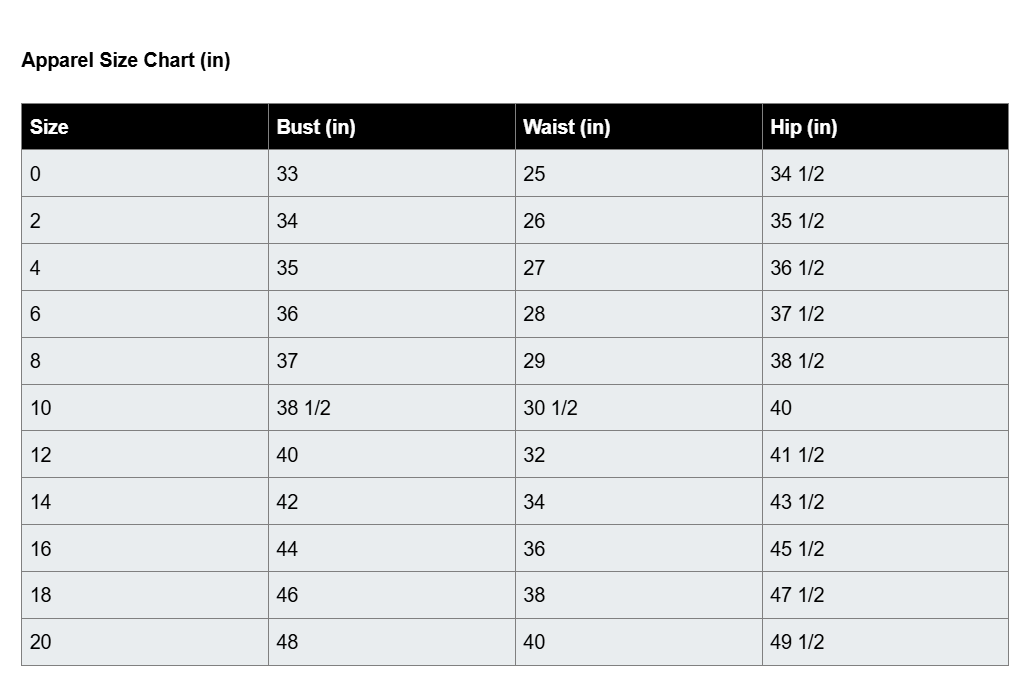Click hip value 43 1/2
1028x694 pixels.
pos(797,502)
